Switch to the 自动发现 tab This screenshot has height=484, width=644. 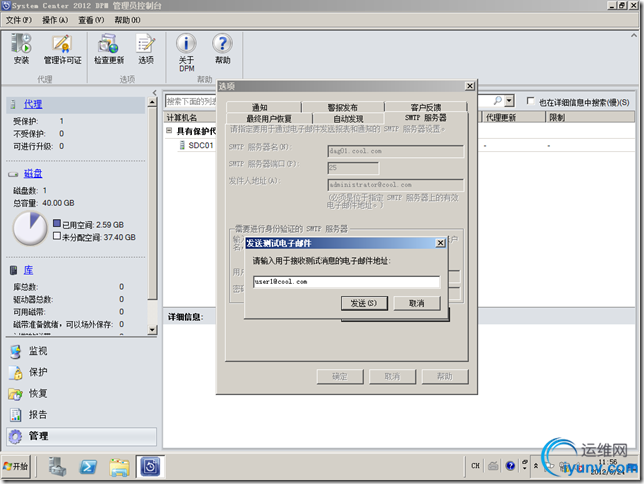point(348,119)
